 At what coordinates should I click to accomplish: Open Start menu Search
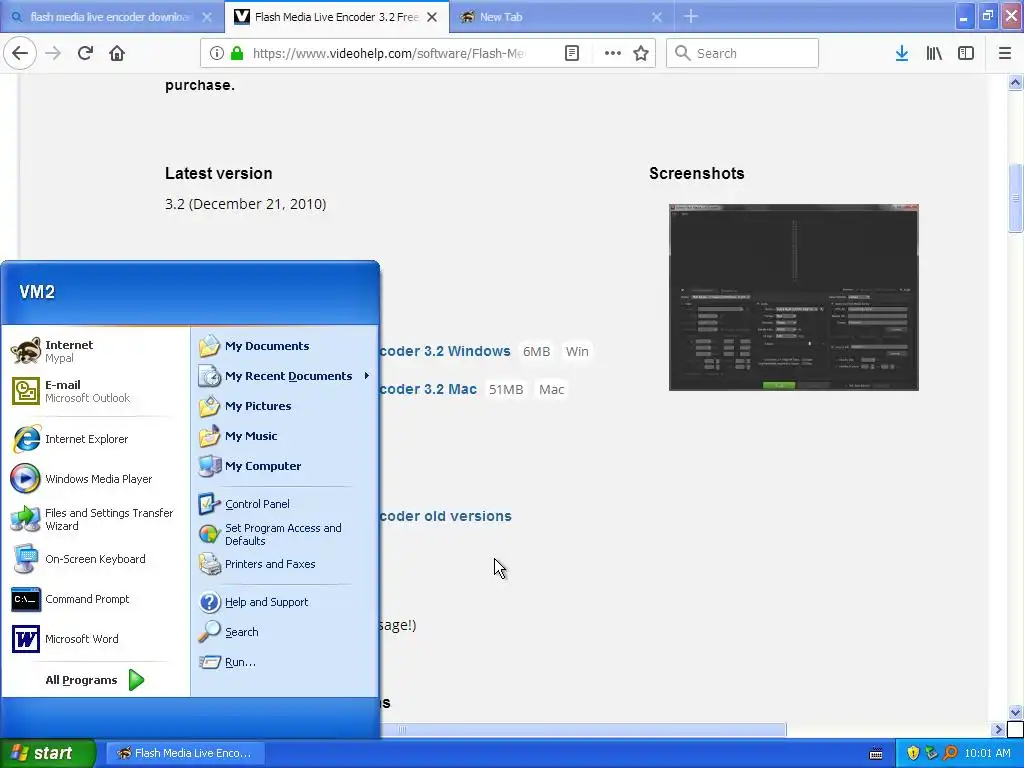point(285,632)
